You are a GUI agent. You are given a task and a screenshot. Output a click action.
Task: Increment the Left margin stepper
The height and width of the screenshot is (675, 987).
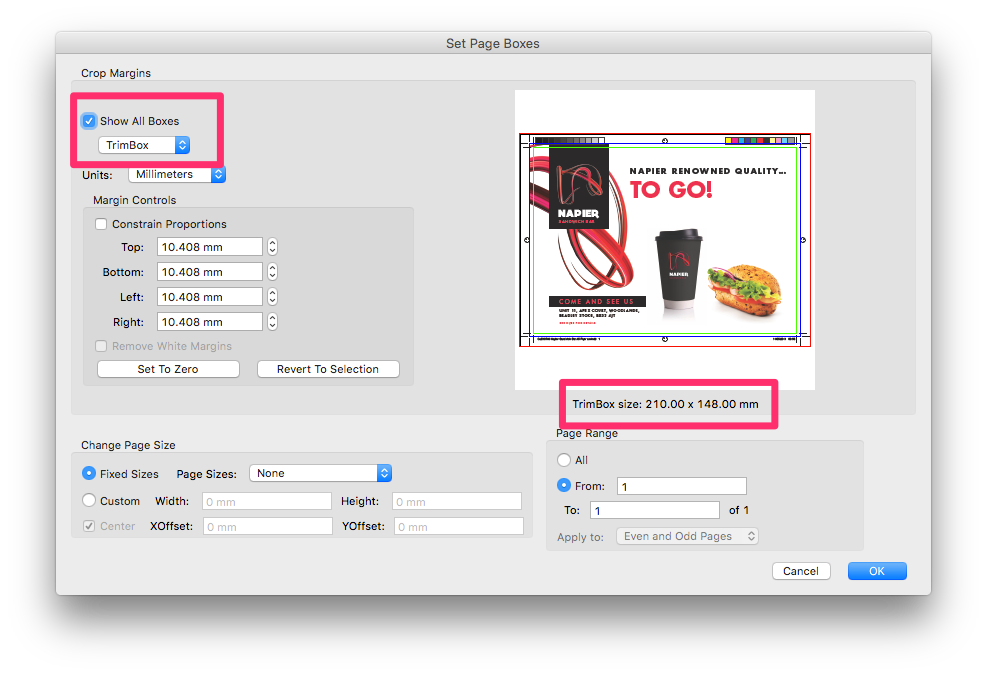point(271,292)
